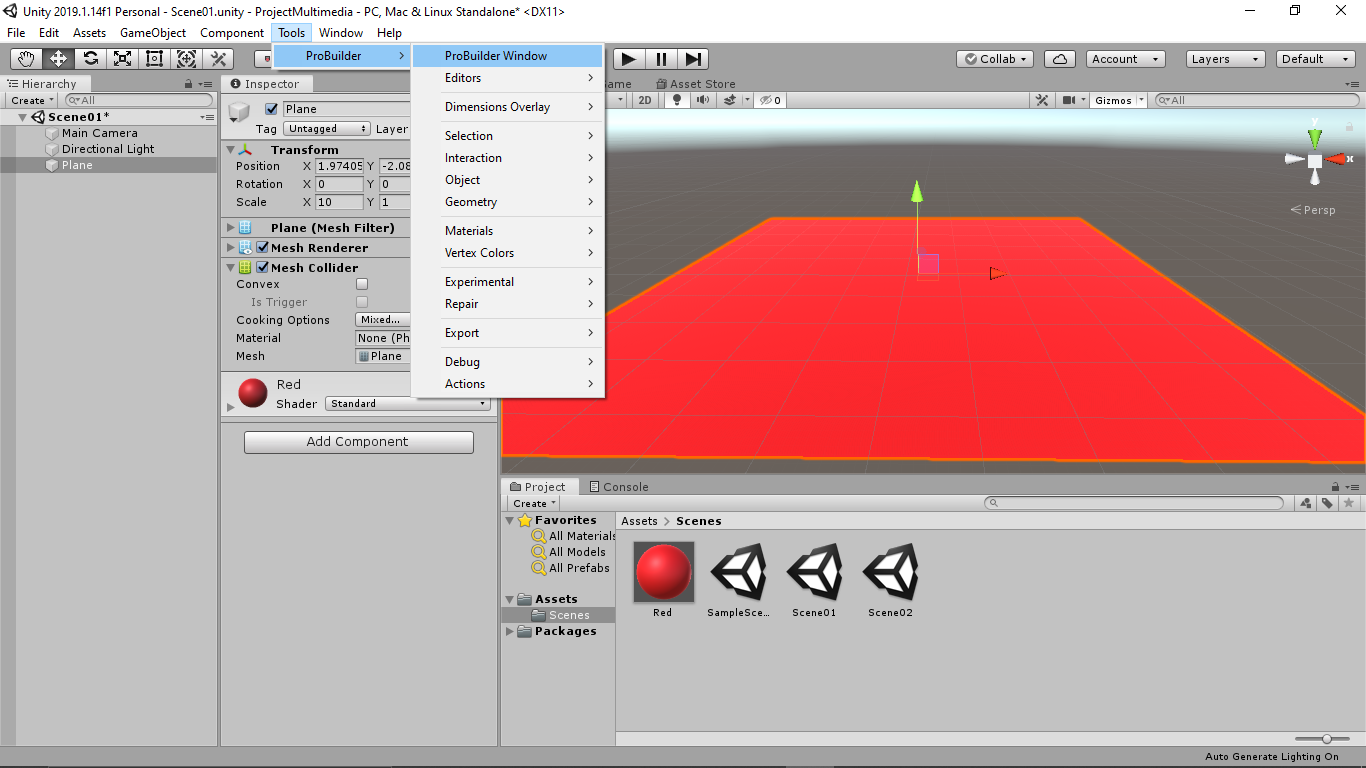Select the Red material asset thumbnail
This screenshot has height=768, width=1366.
point(663,572)
